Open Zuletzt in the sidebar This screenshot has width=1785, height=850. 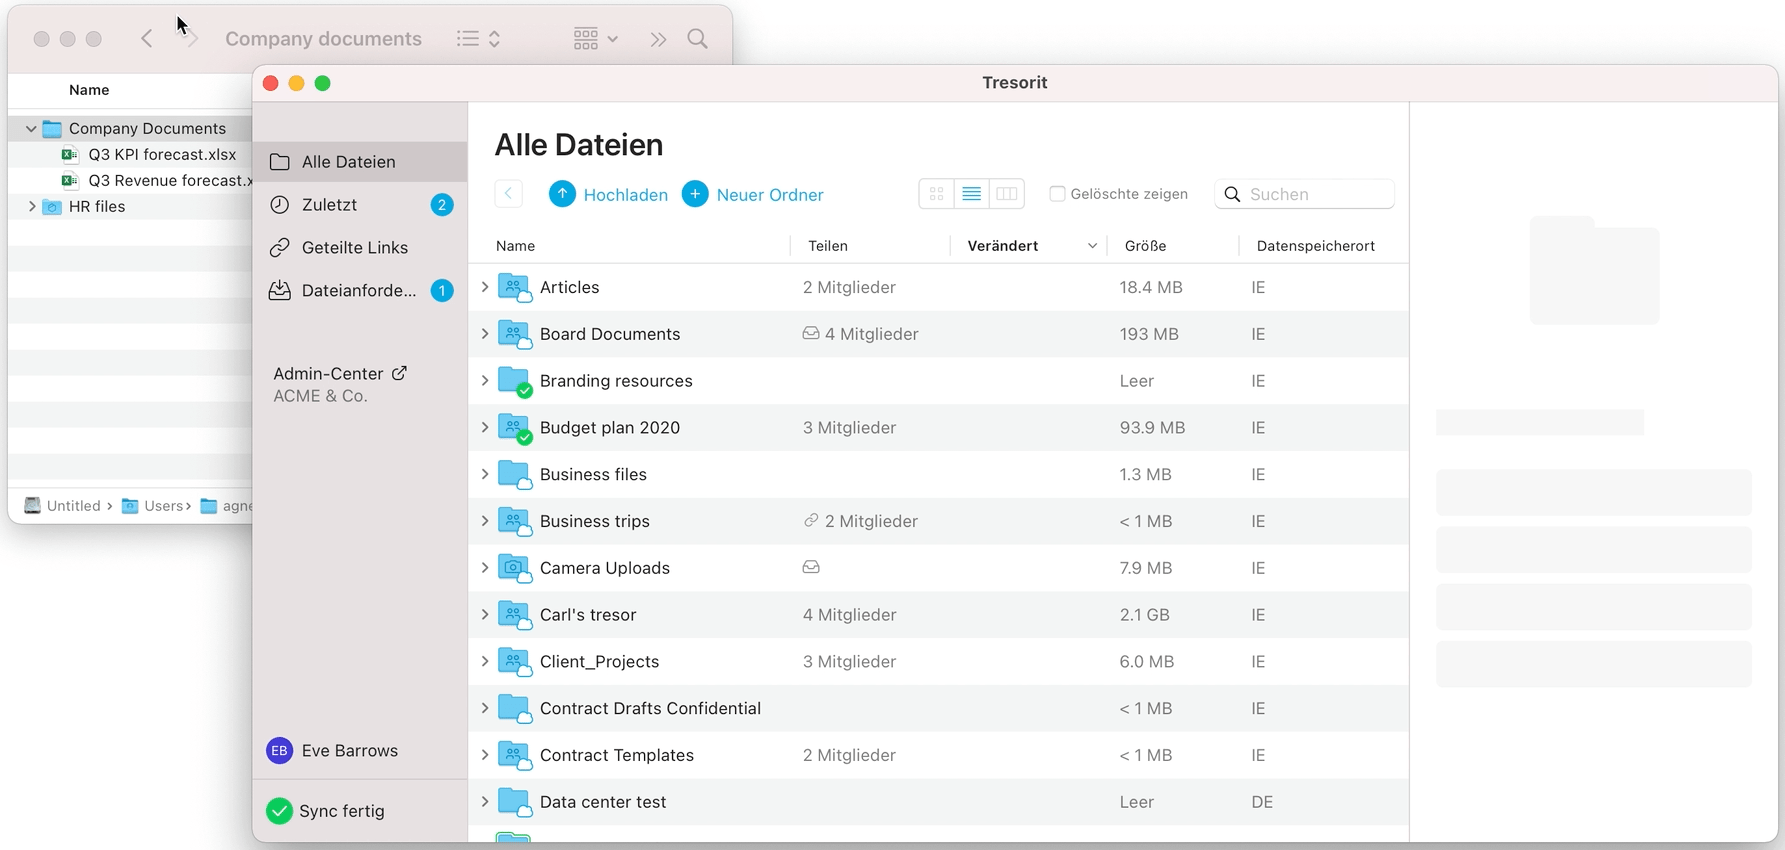[360, 205]
